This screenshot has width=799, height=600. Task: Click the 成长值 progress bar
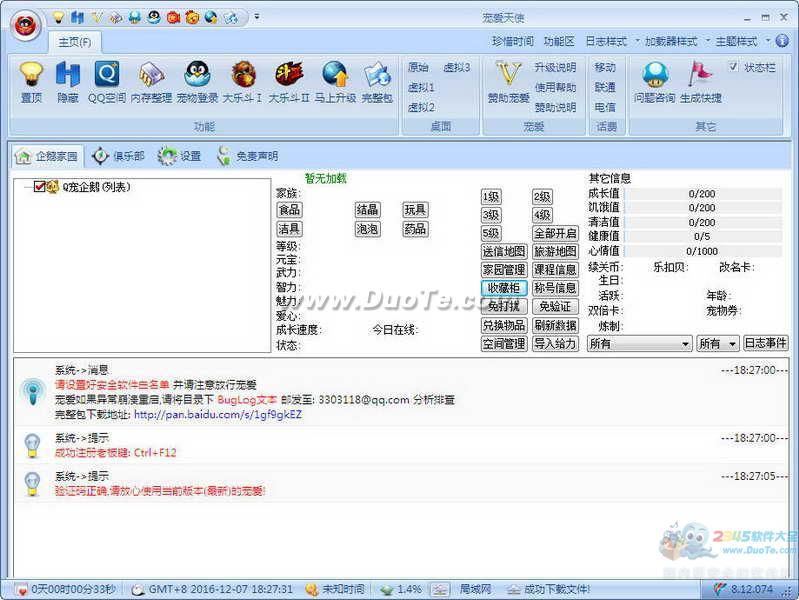click(701, 194)
